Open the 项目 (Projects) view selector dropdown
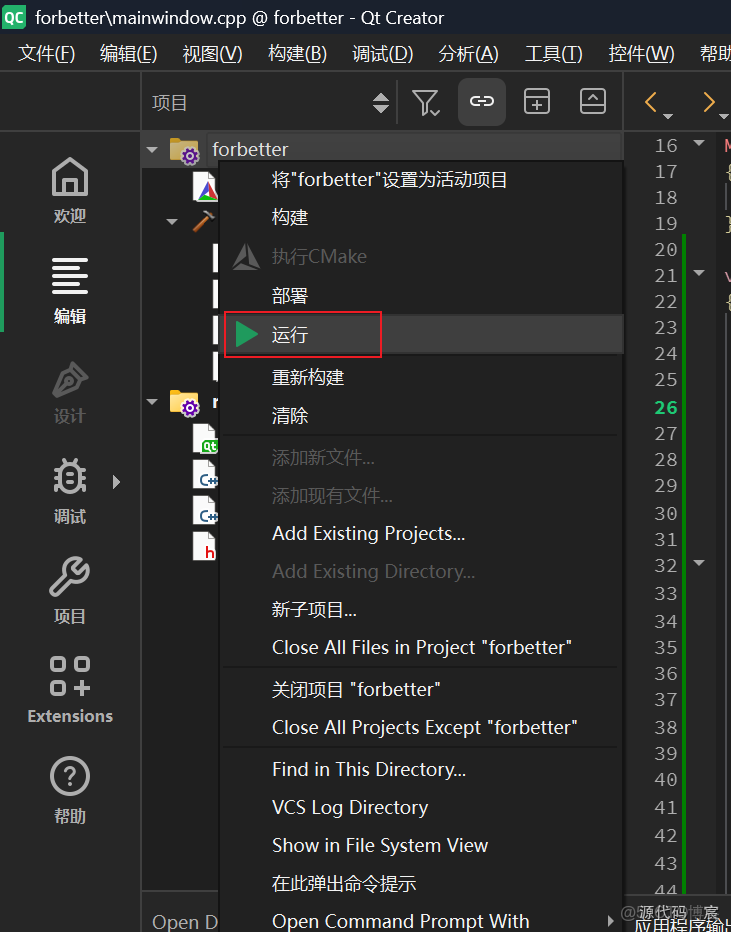This screenshot has height=932, width=731. (x=270, y=101)
